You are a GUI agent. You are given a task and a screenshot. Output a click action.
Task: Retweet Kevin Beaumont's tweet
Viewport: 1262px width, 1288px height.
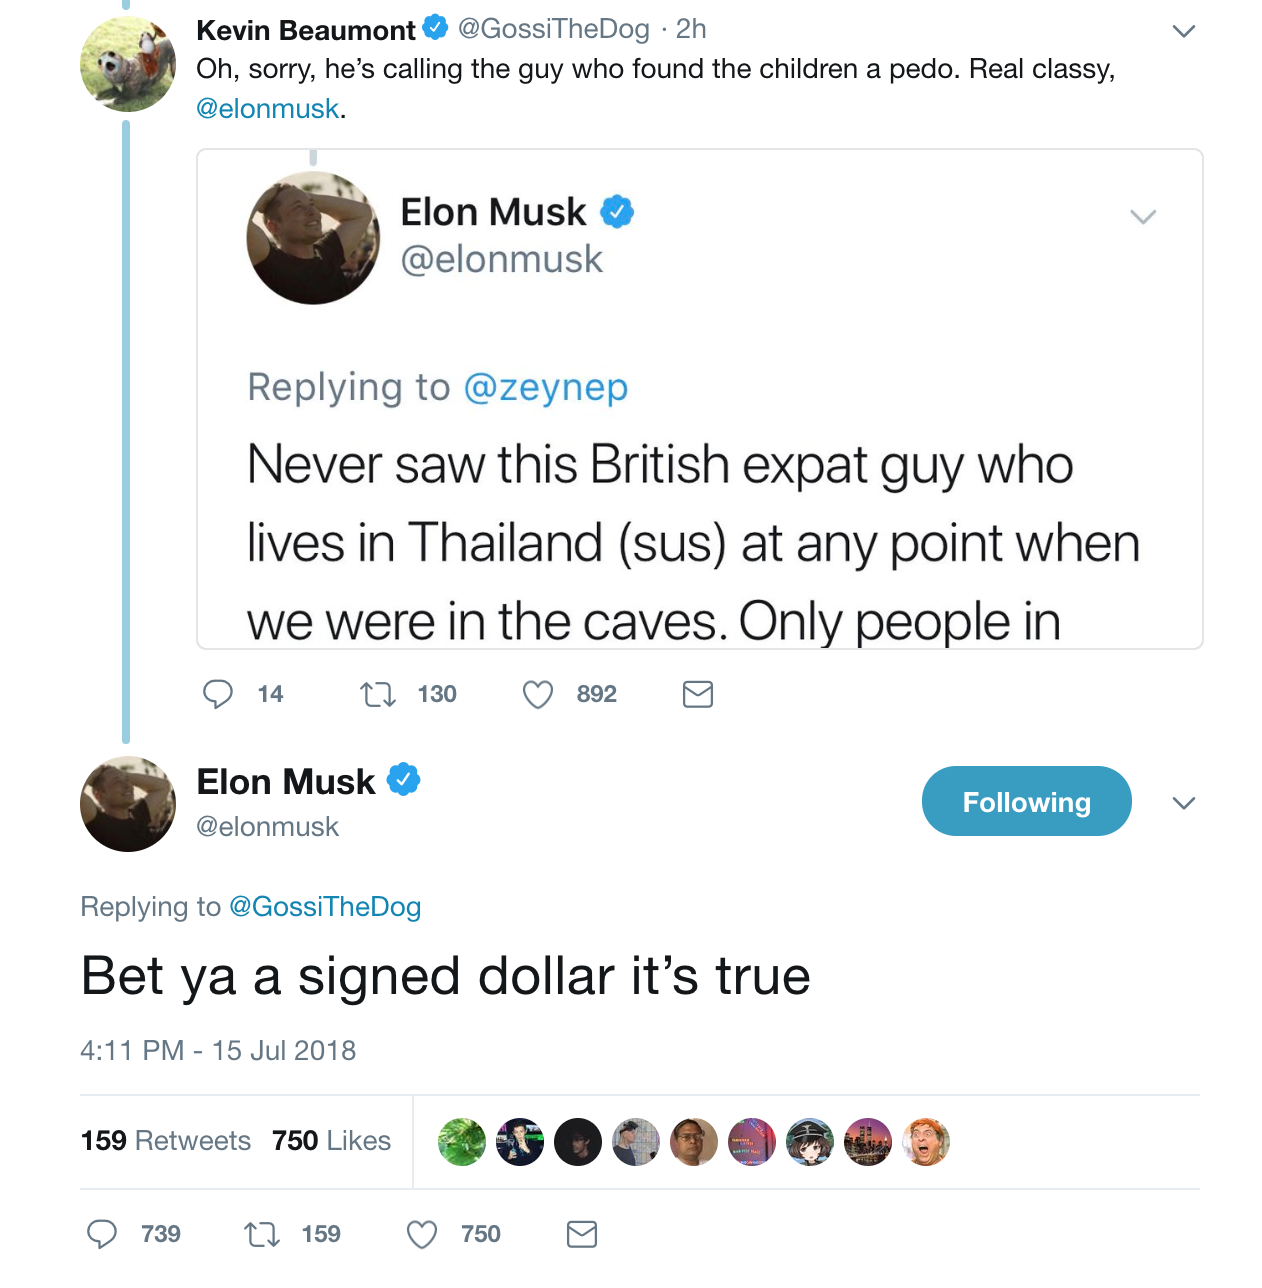pos(378,694)
